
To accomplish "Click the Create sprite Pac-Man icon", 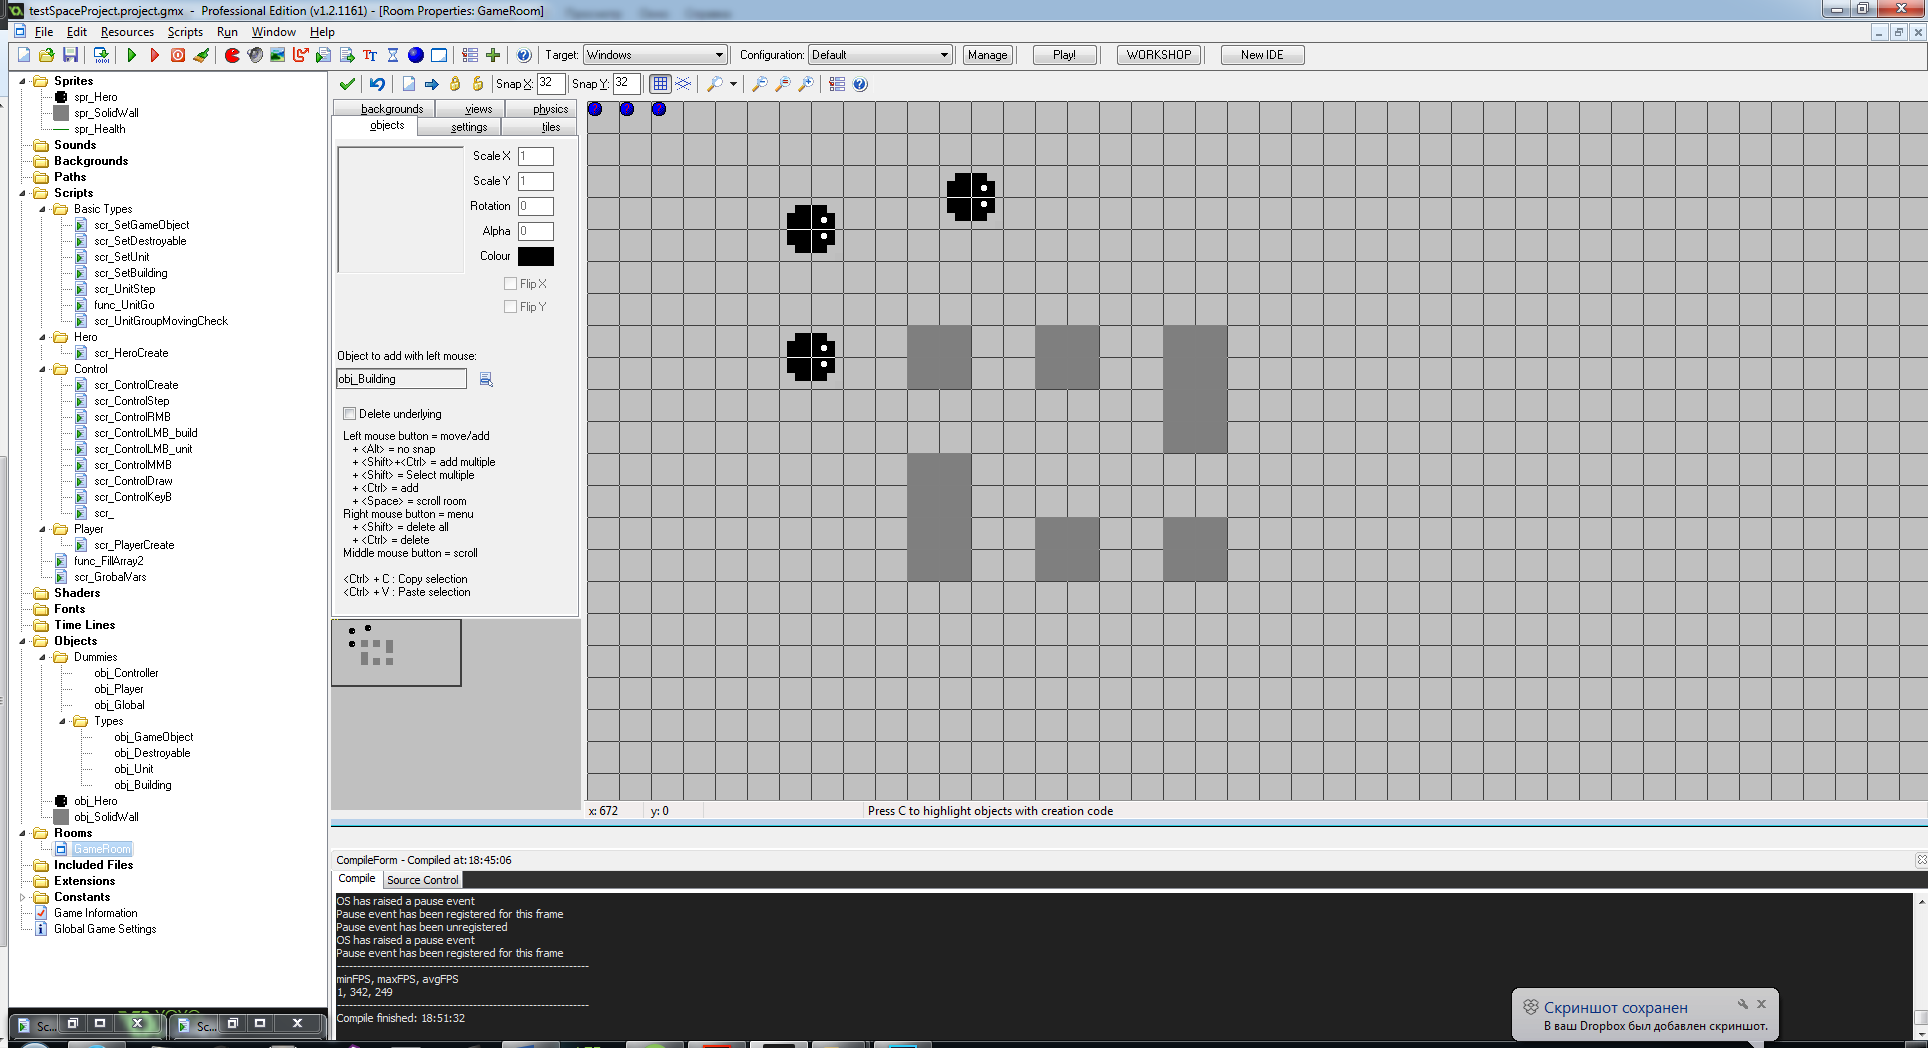I will pos(232,55).
